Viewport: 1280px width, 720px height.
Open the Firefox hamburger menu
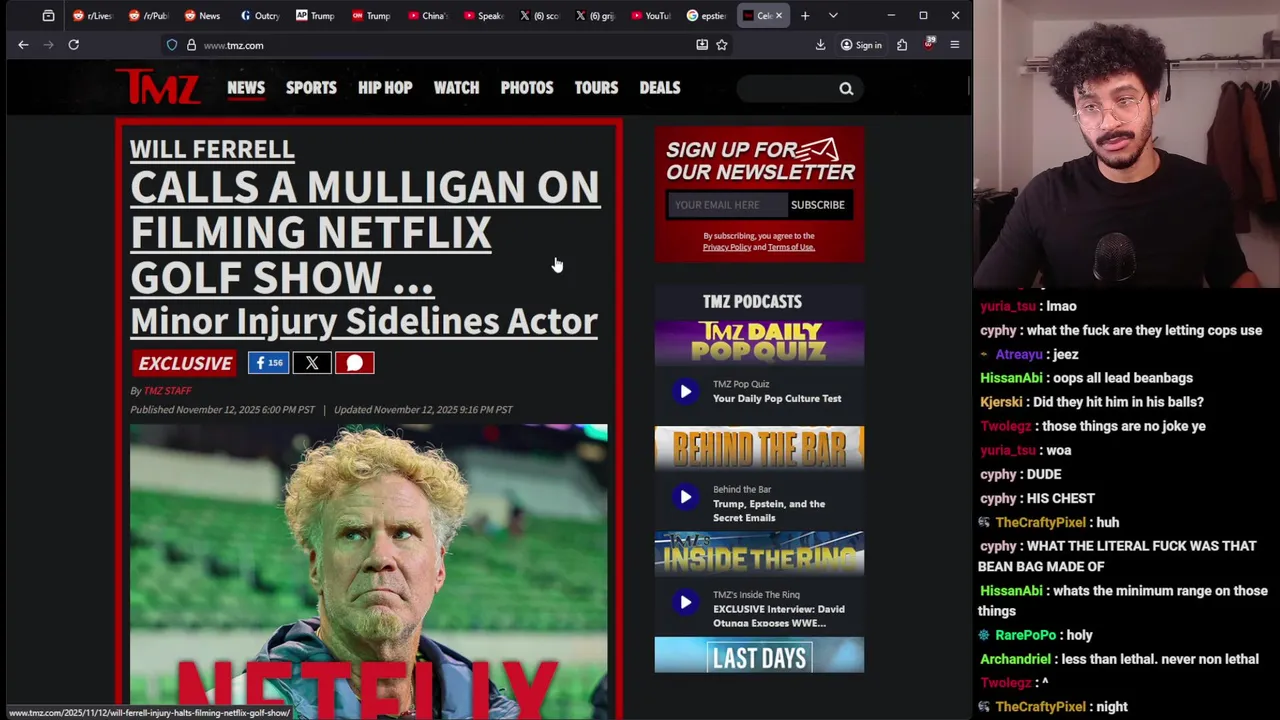pyautogui.click(x=954, y=45)
